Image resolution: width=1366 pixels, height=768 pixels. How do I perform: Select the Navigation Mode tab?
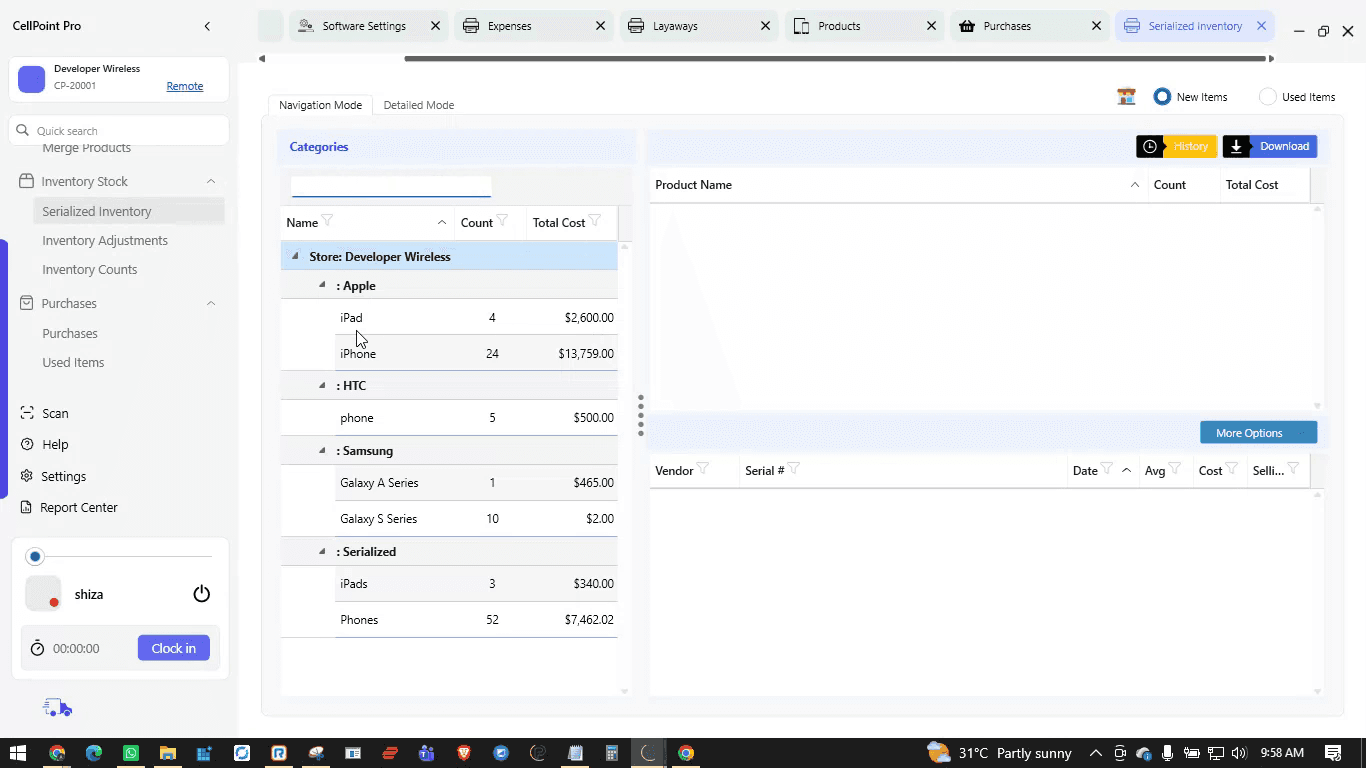tap(320, 105)
